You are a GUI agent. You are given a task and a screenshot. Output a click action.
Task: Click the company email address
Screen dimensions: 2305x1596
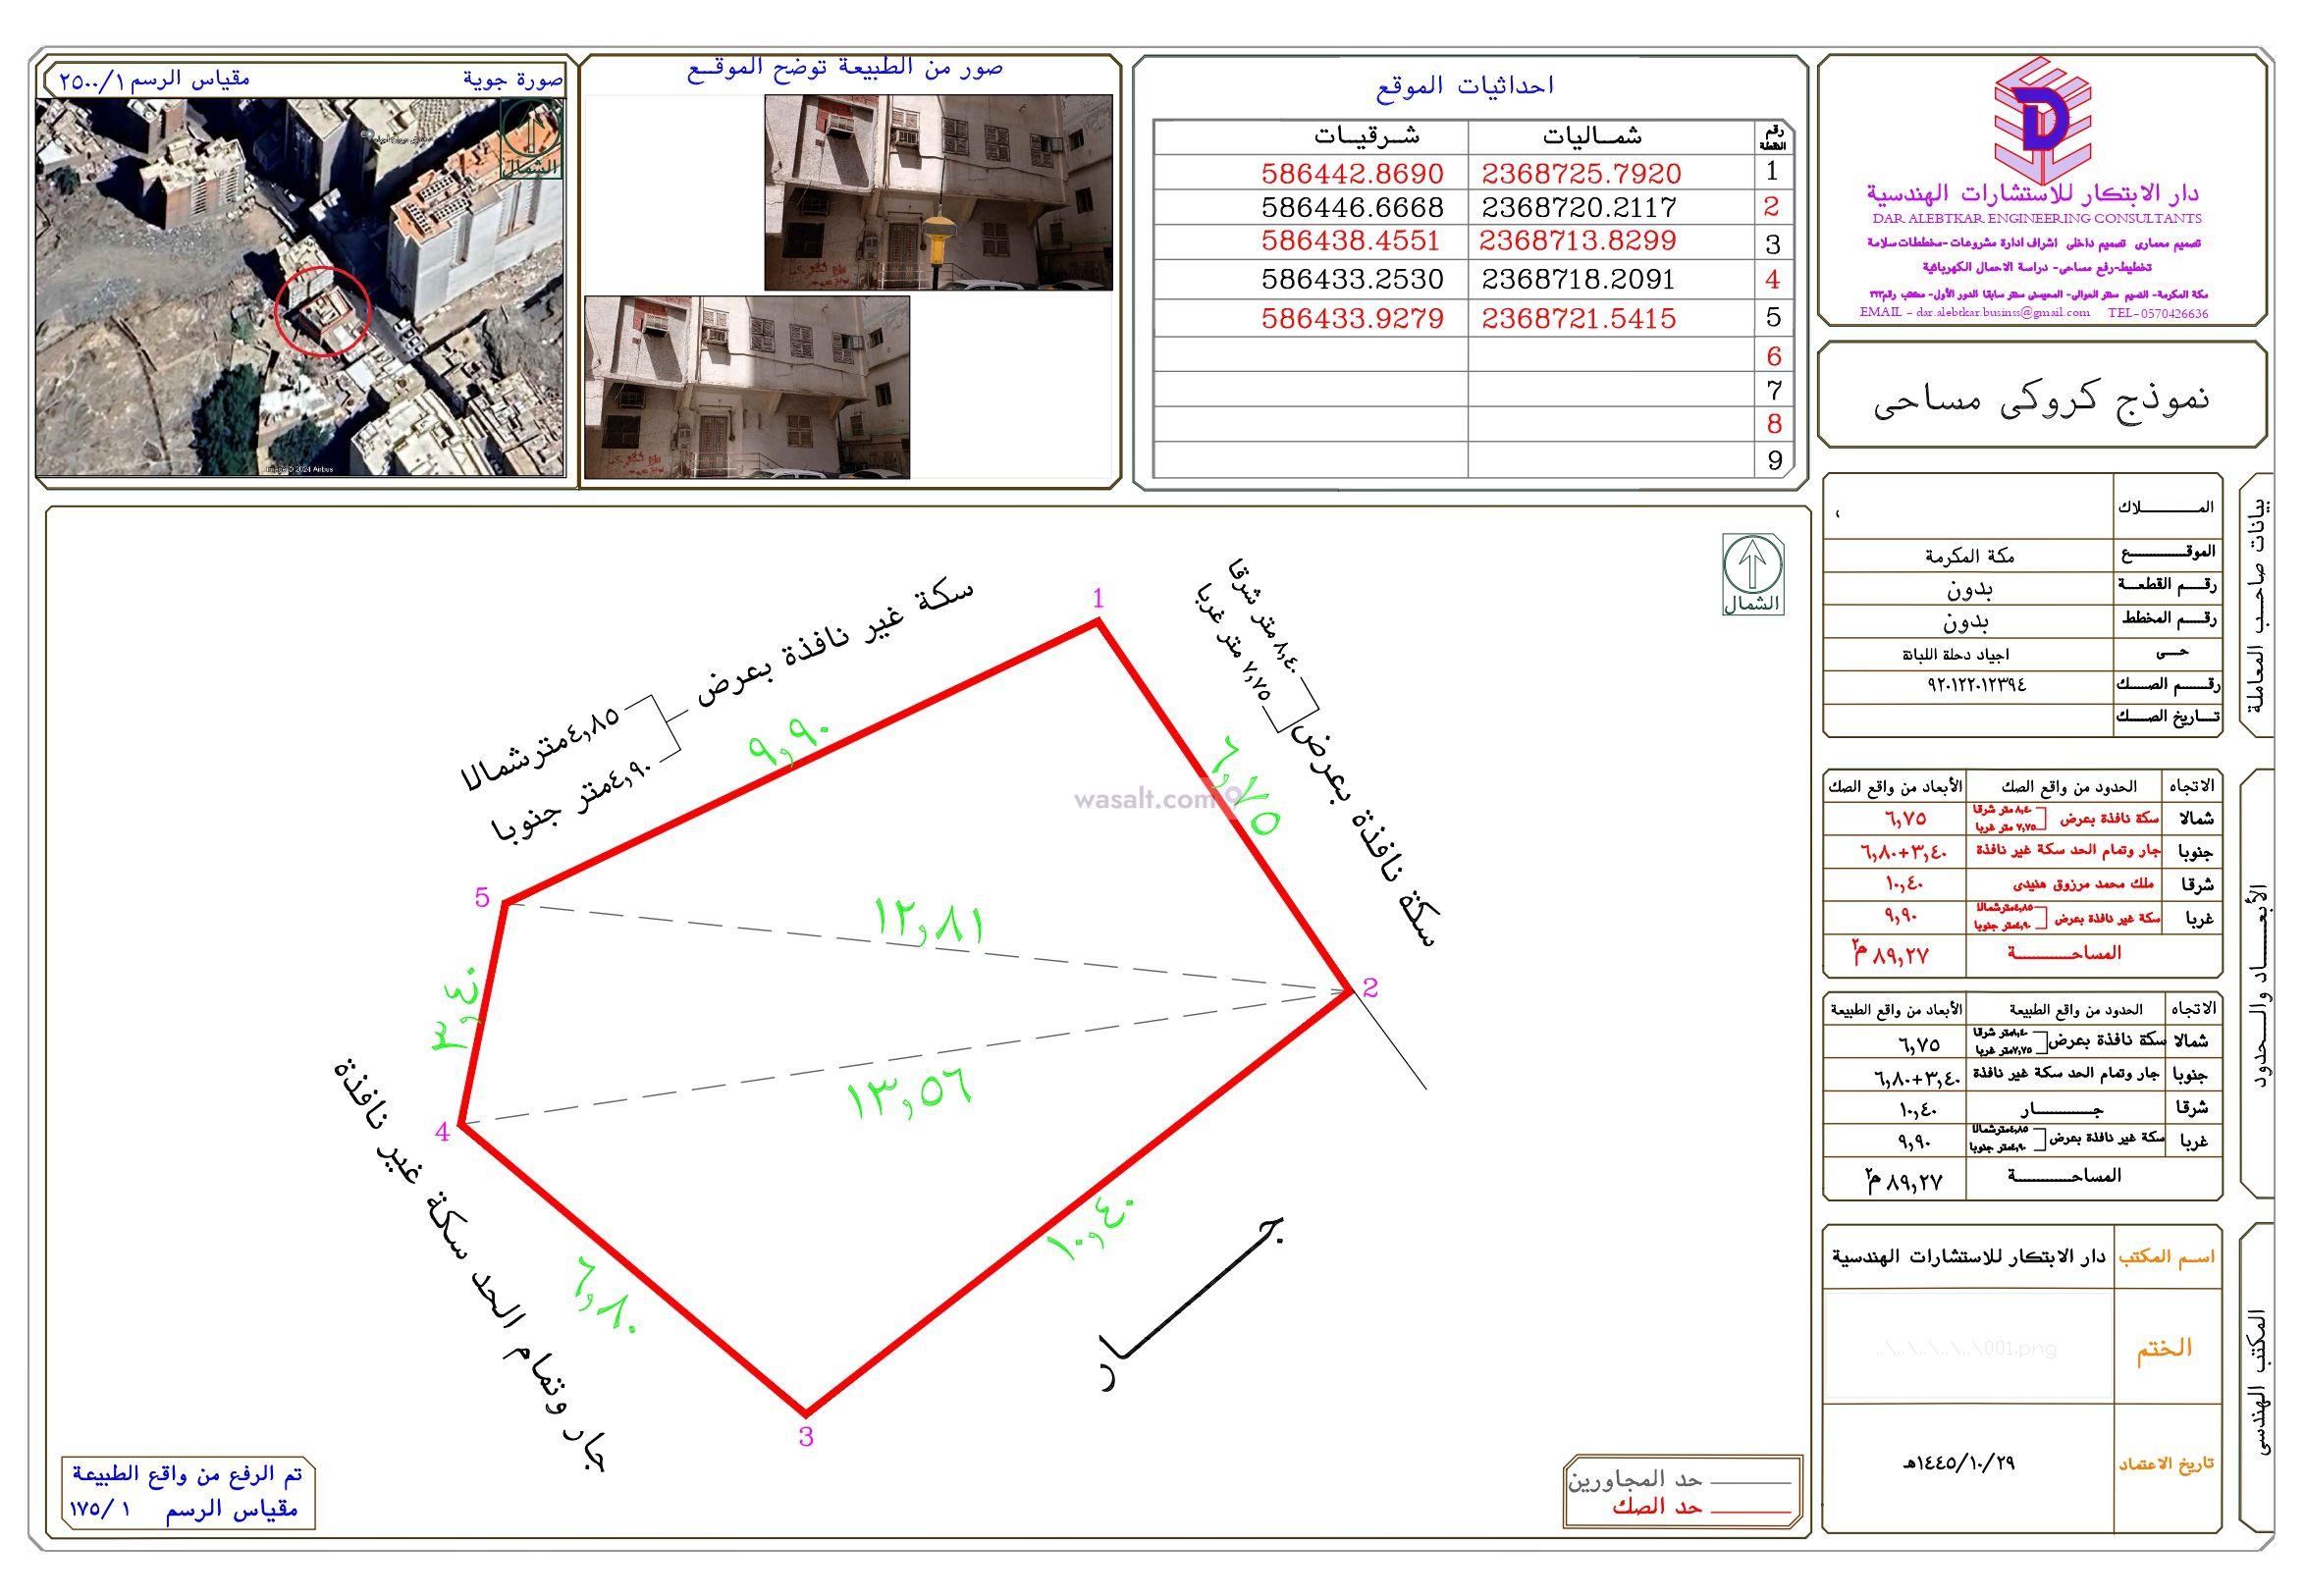2003,312
